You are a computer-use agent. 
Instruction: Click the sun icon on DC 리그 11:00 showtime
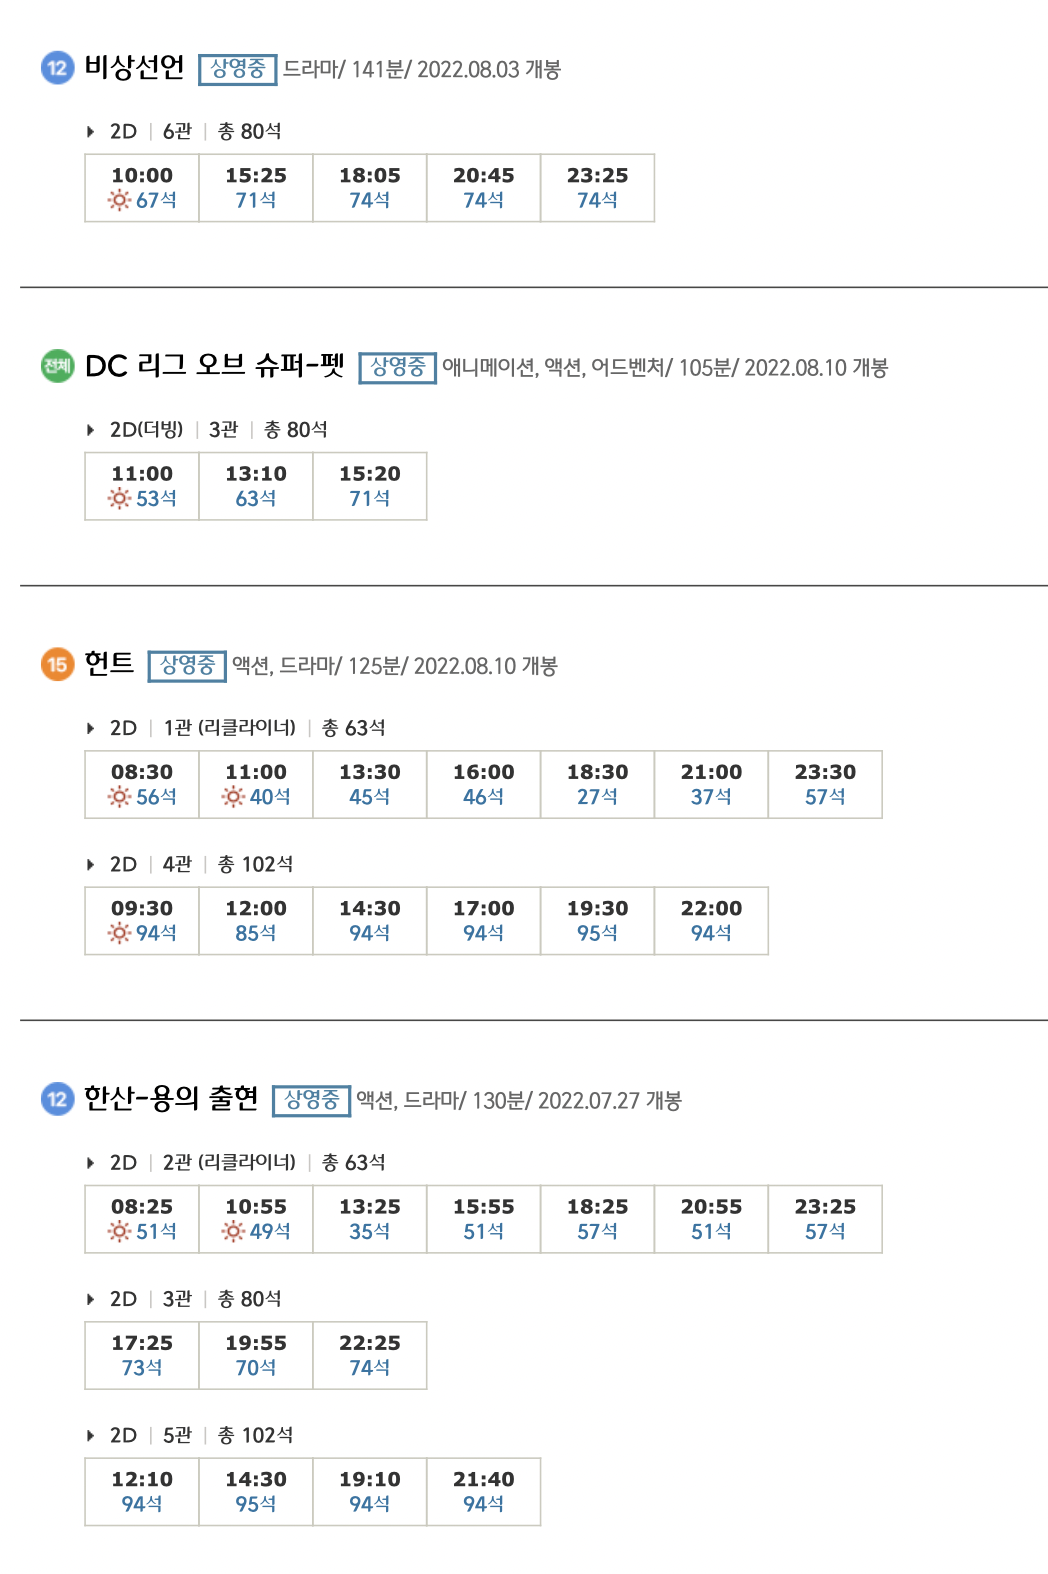pos(119,498)
